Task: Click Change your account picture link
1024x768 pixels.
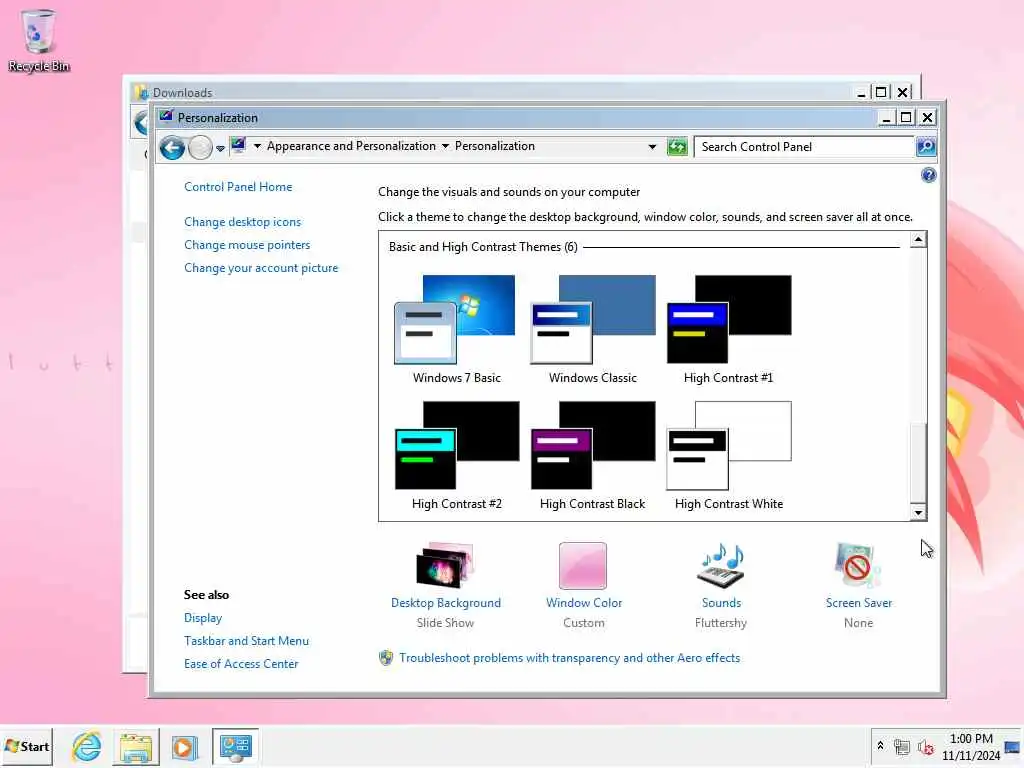Action: 261,268
